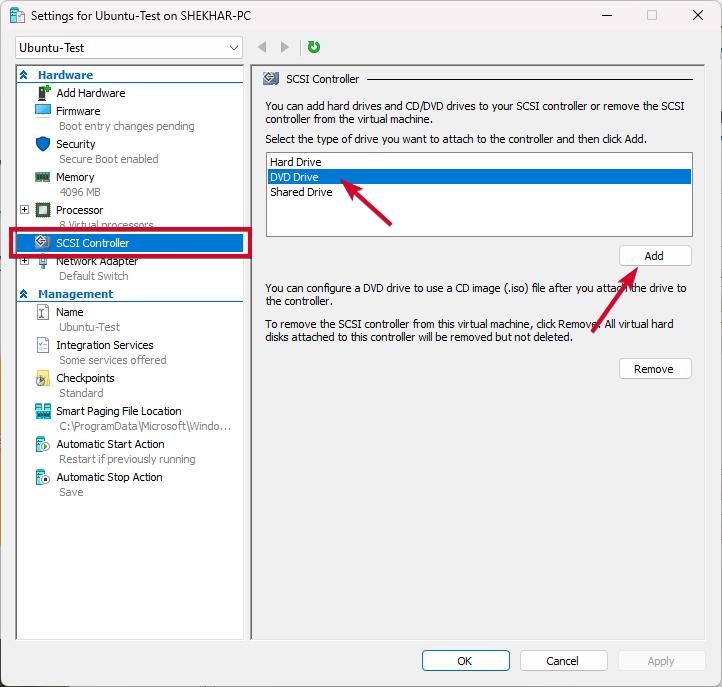Select the Firmware settings entry
722x687 pixels.
click(78, 111)
